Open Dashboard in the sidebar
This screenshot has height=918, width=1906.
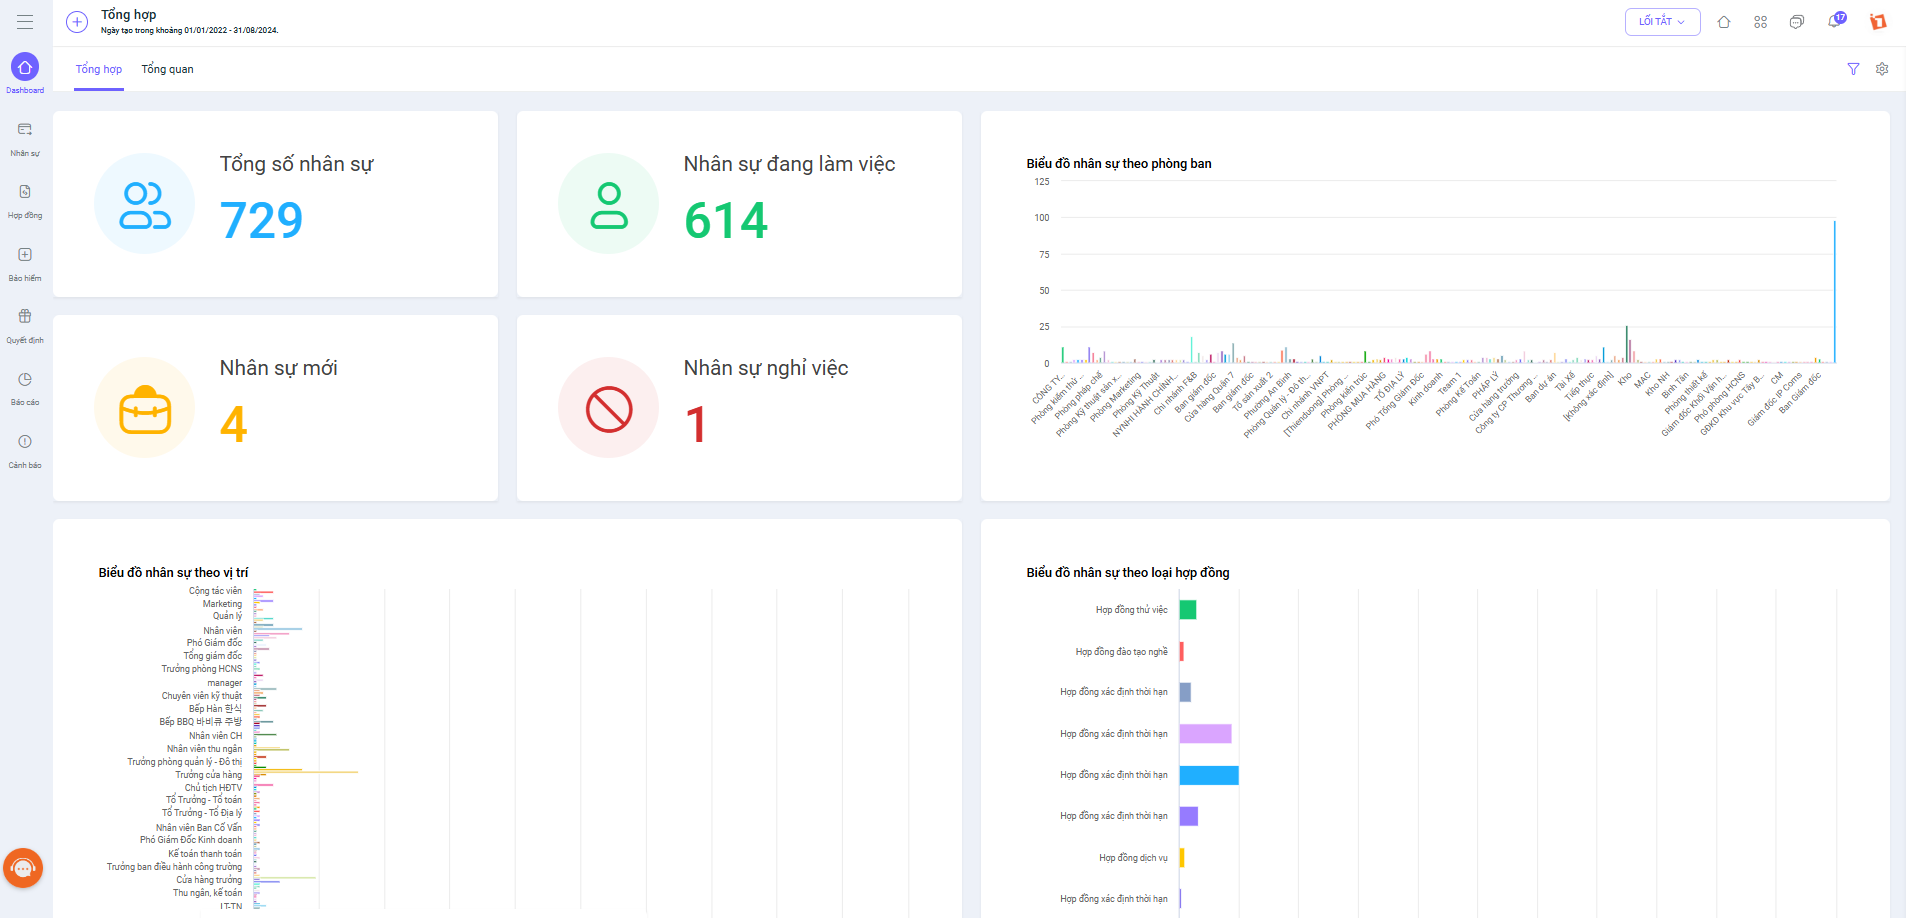(x=25, y=74)
